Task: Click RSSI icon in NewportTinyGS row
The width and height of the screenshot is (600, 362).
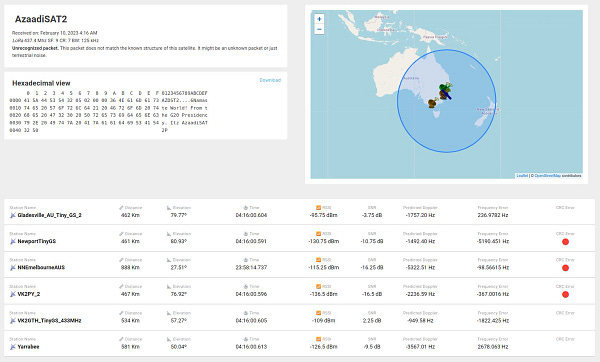Action: pos(318,233)
